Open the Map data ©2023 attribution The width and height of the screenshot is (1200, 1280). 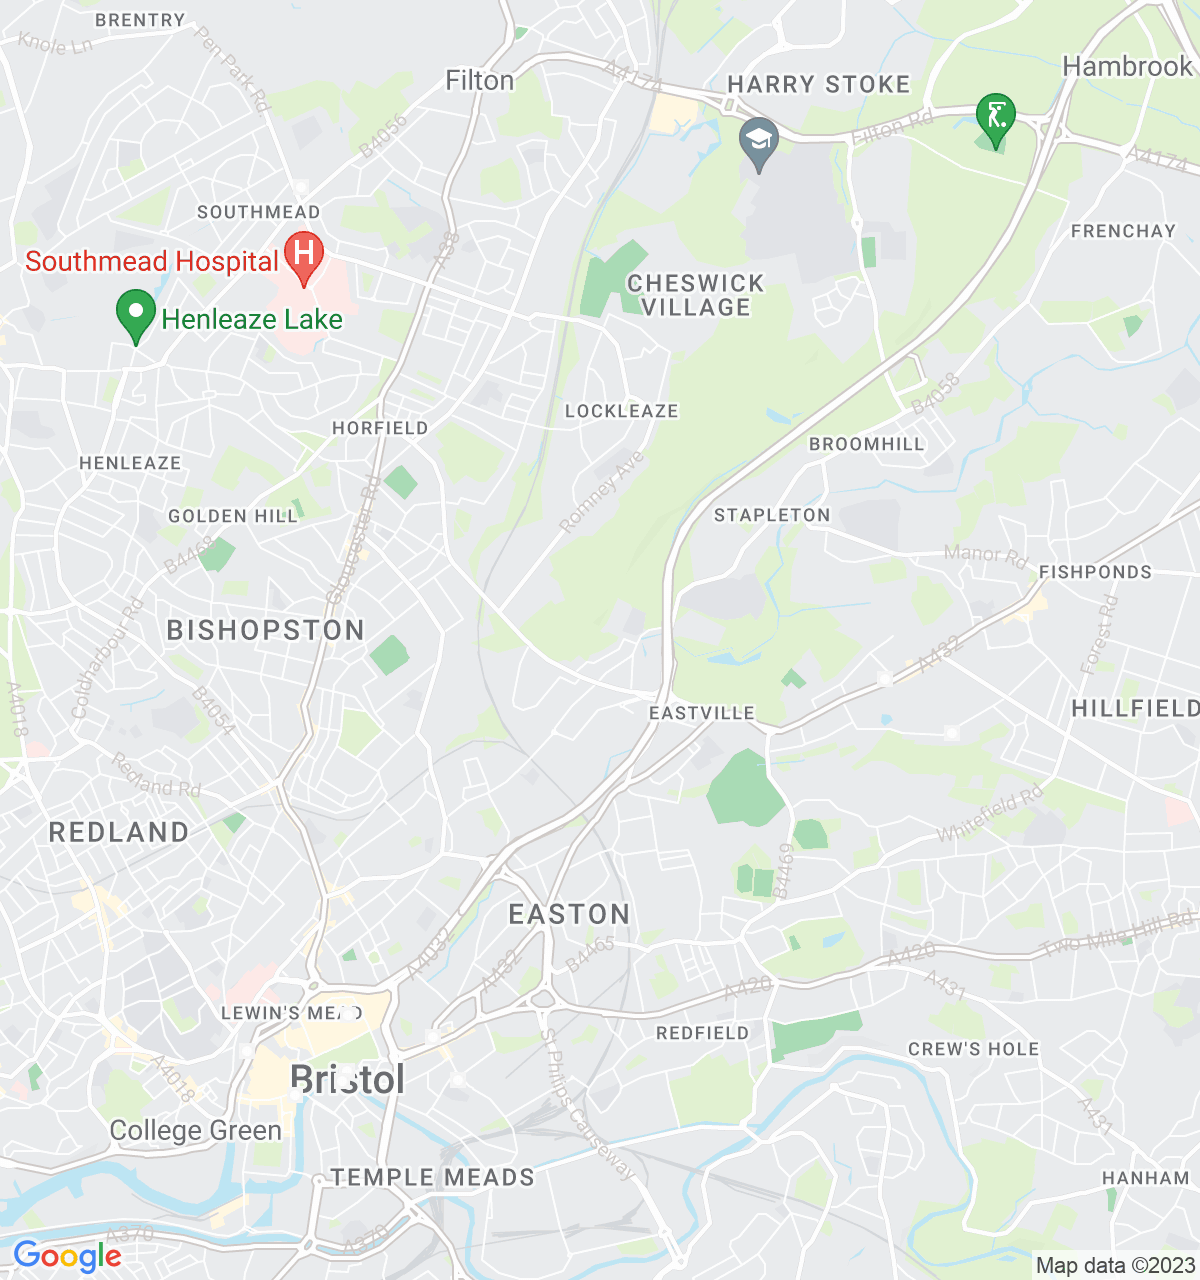(x=1115, y=1265)
